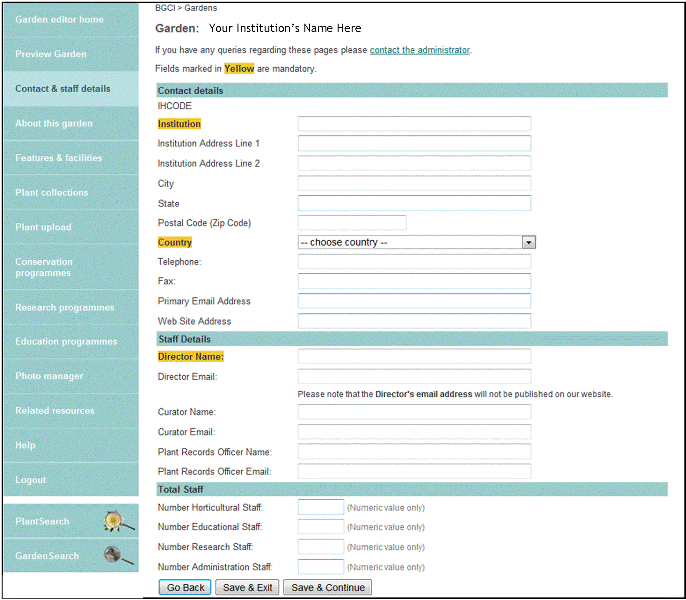Focus Primary Email Address field

click(414, 301)
